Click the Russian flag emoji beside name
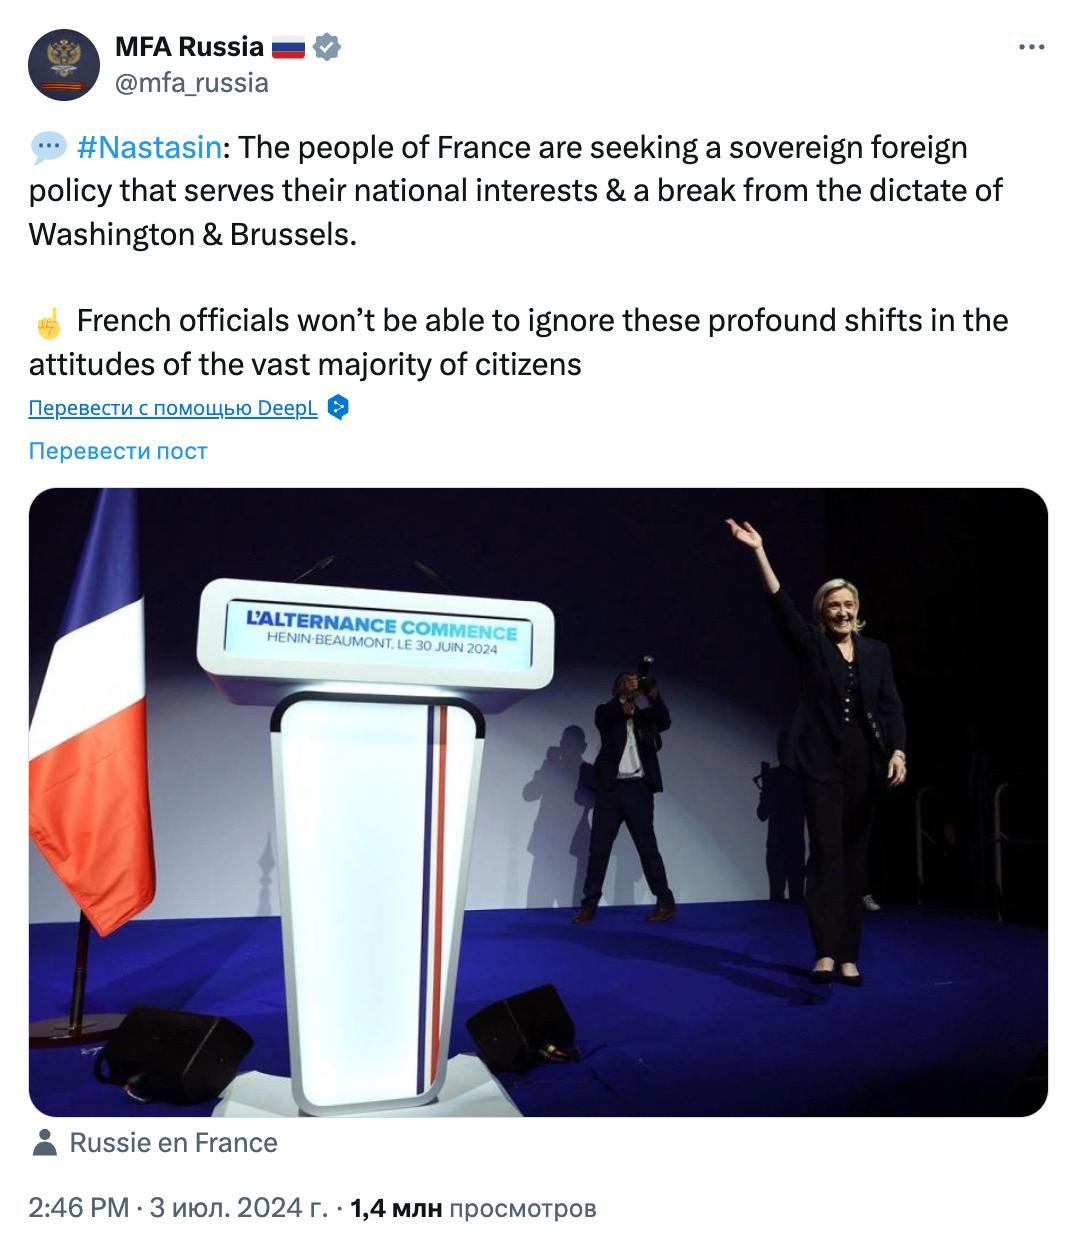 288,47
